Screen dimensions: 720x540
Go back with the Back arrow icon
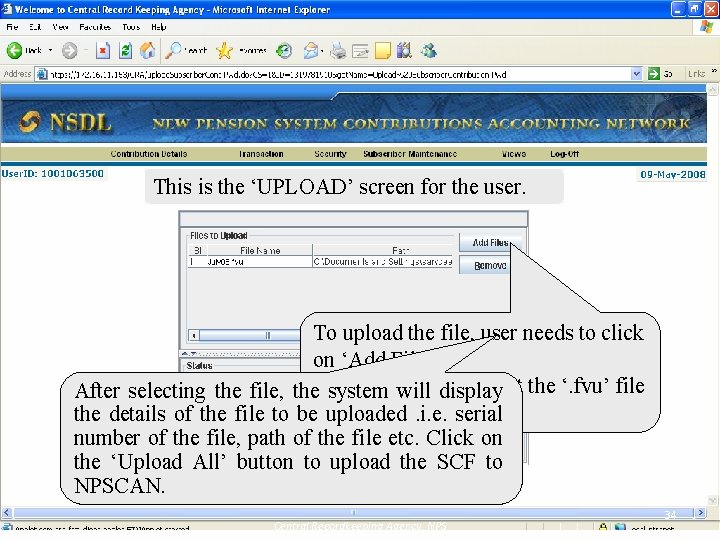coord(15,51)
